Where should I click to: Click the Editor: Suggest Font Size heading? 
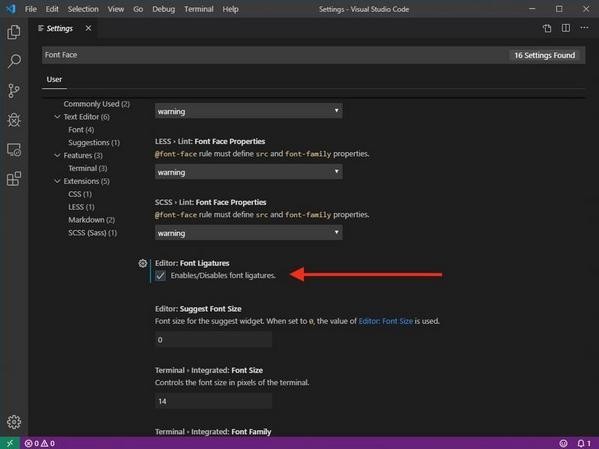(198, 309)
